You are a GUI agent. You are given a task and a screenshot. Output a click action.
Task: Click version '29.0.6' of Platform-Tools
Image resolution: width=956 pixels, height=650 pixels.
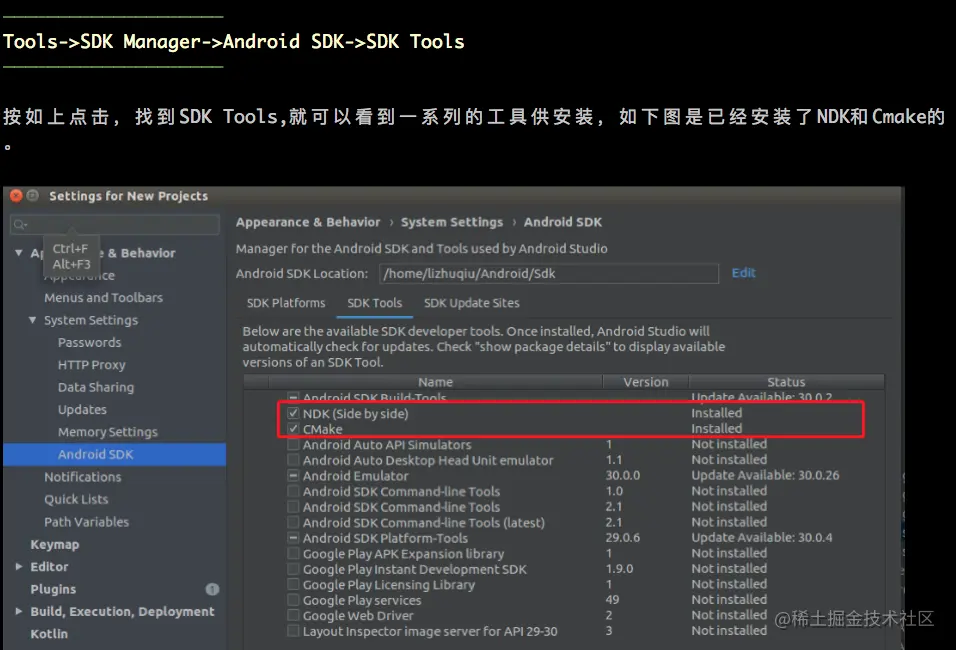(622, 537)
